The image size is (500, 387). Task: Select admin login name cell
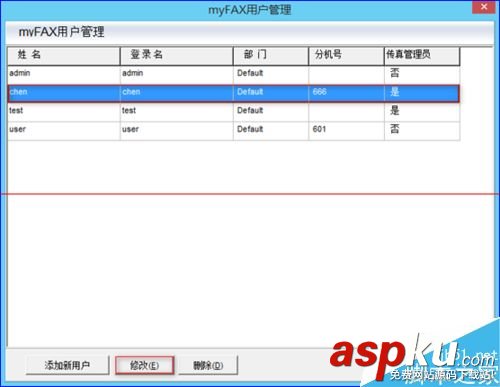(176, 74)
